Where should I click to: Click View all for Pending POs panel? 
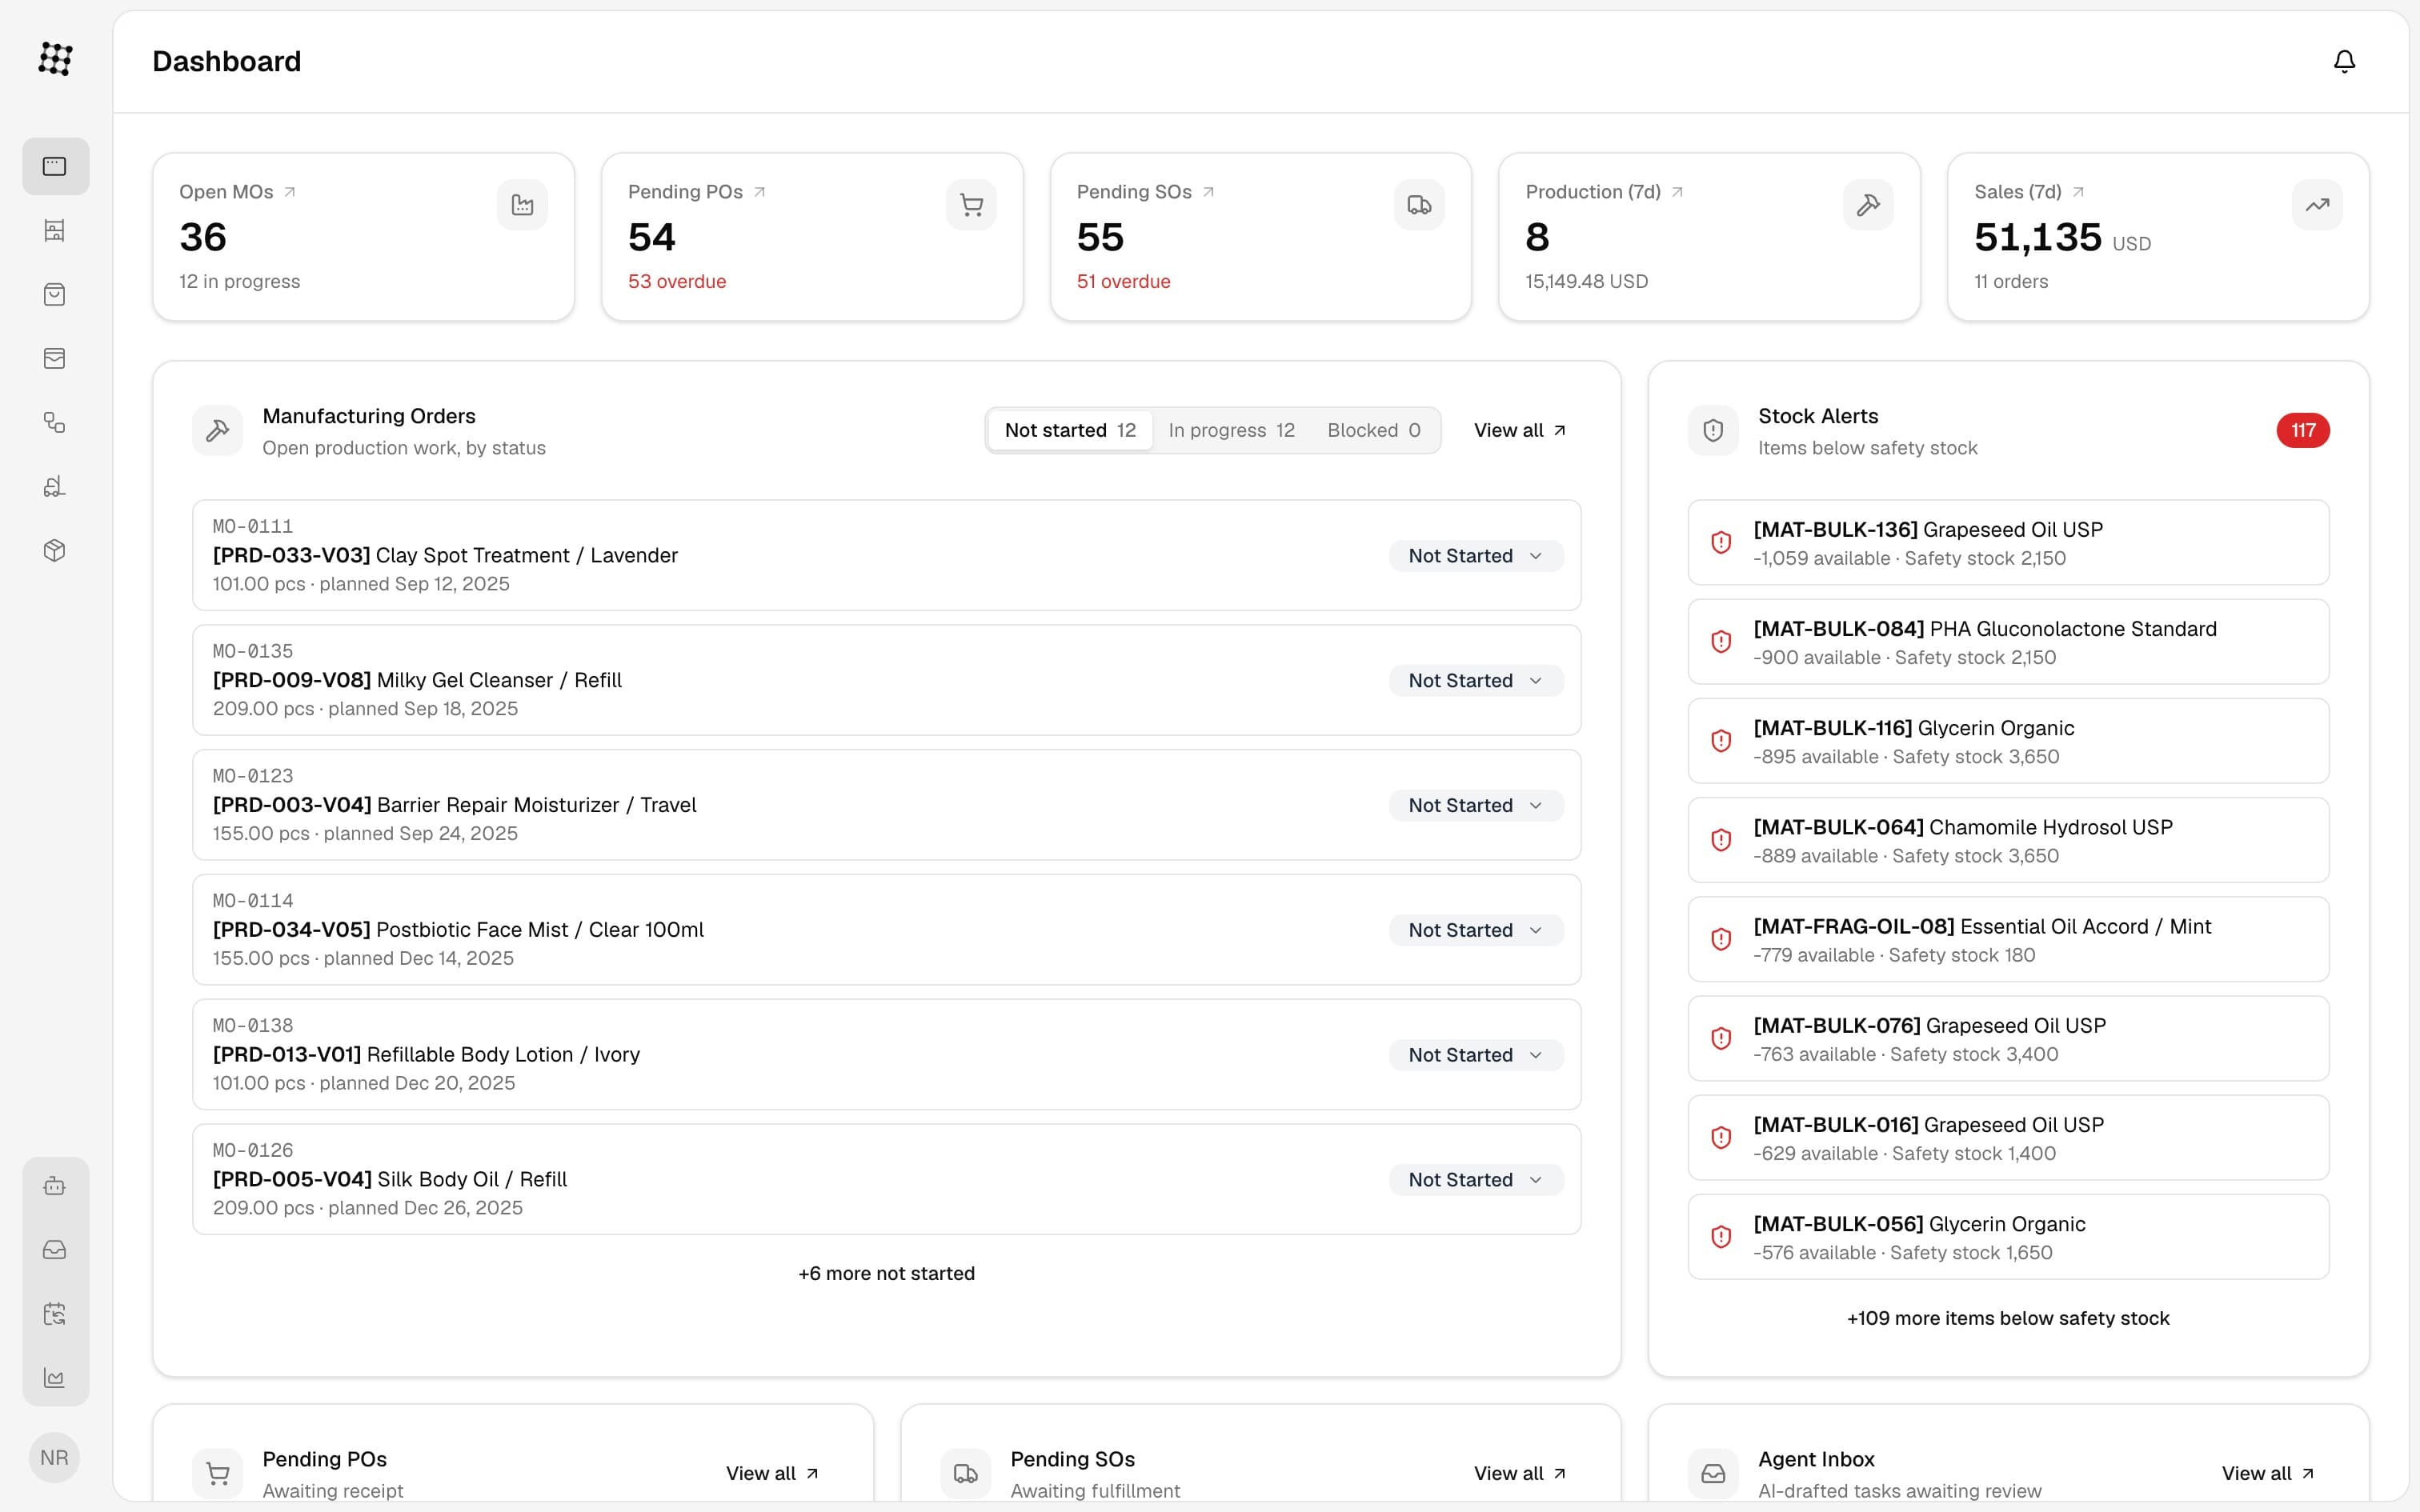point(772,1473)
